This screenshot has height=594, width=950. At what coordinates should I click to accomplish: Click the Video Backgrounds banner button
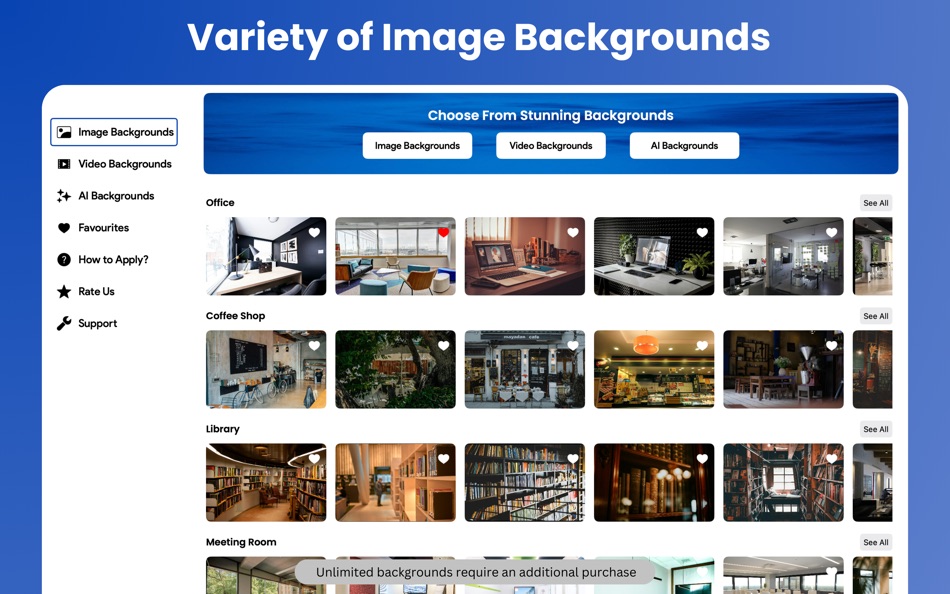(x=551, y=145)
